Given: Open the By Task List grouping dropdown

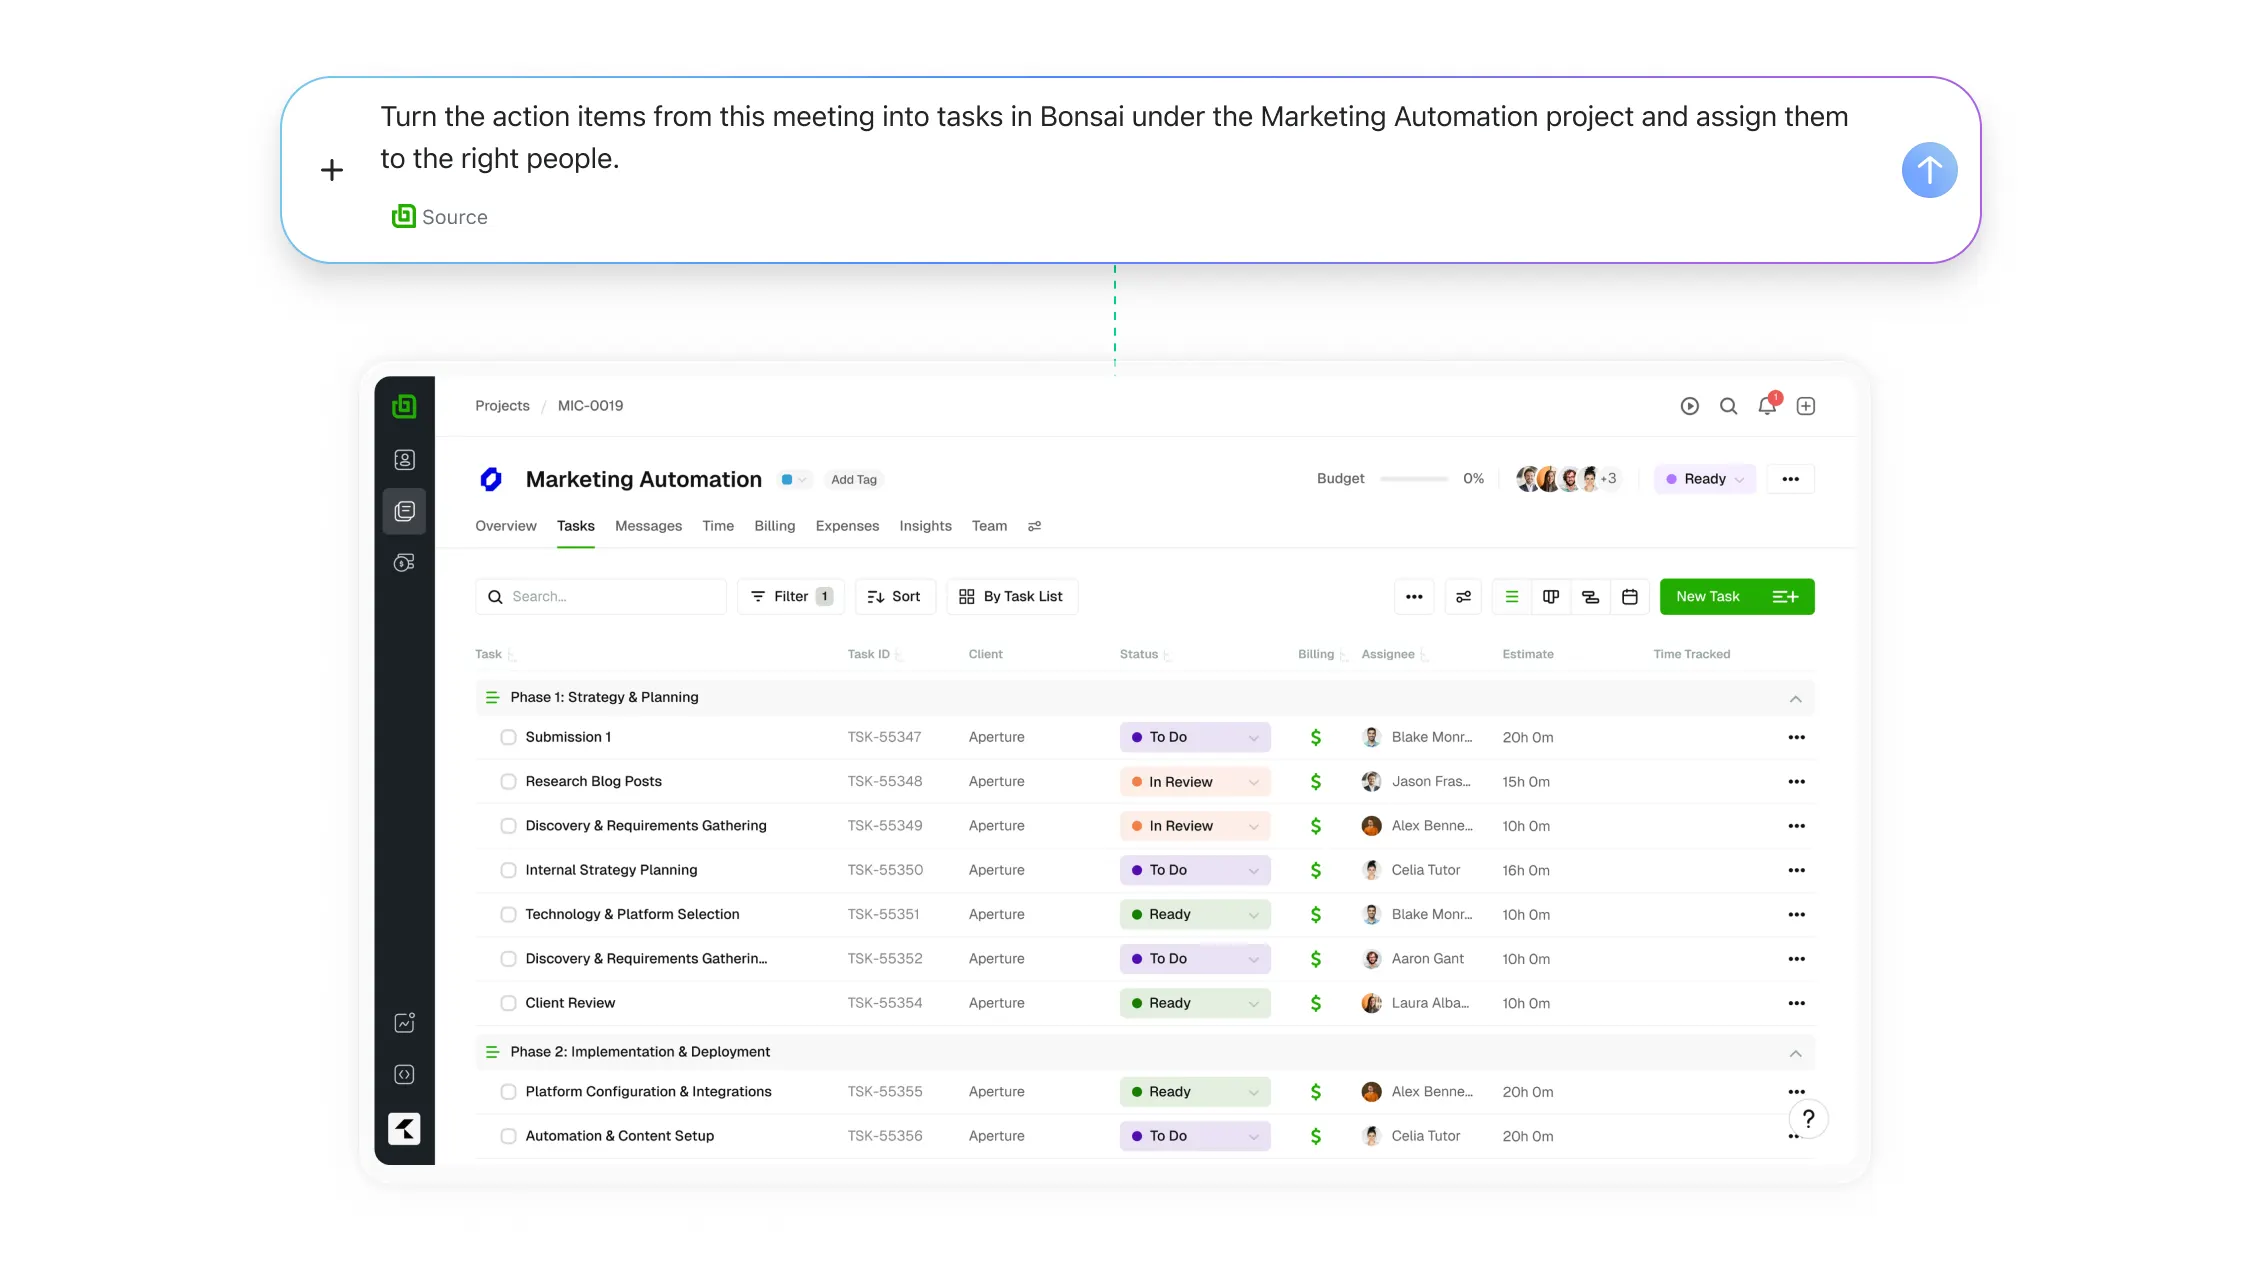Looking at the screenshot, I should tap(1011, 597).
